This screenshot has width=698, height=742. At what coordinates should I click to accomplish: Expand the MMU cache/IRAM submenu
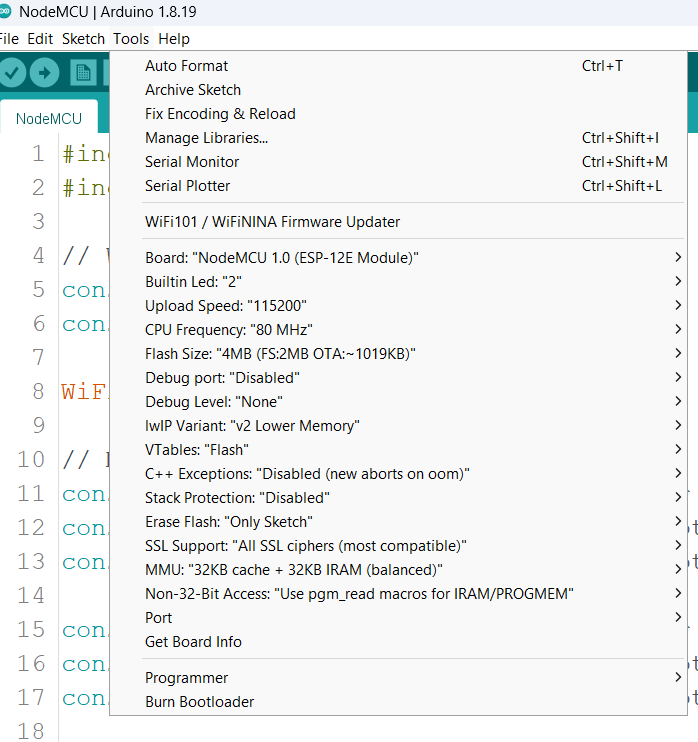point(398,570)
